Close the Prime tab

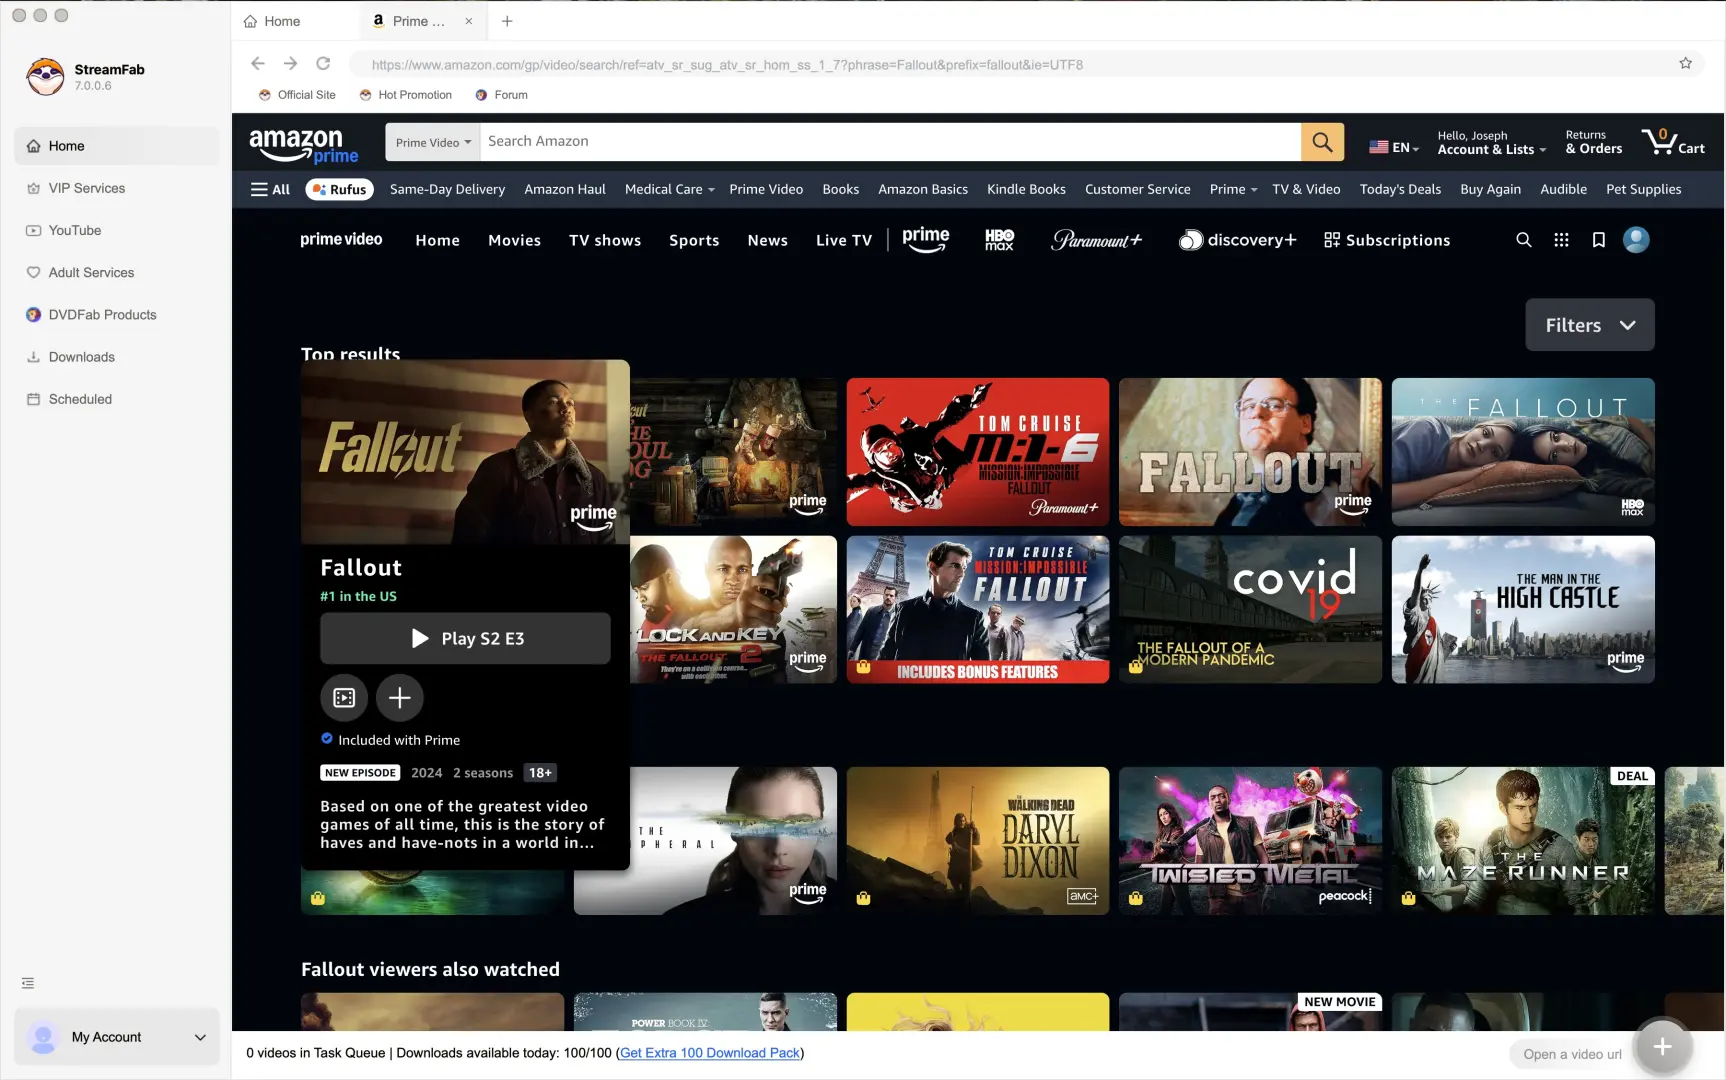(468, 21)
